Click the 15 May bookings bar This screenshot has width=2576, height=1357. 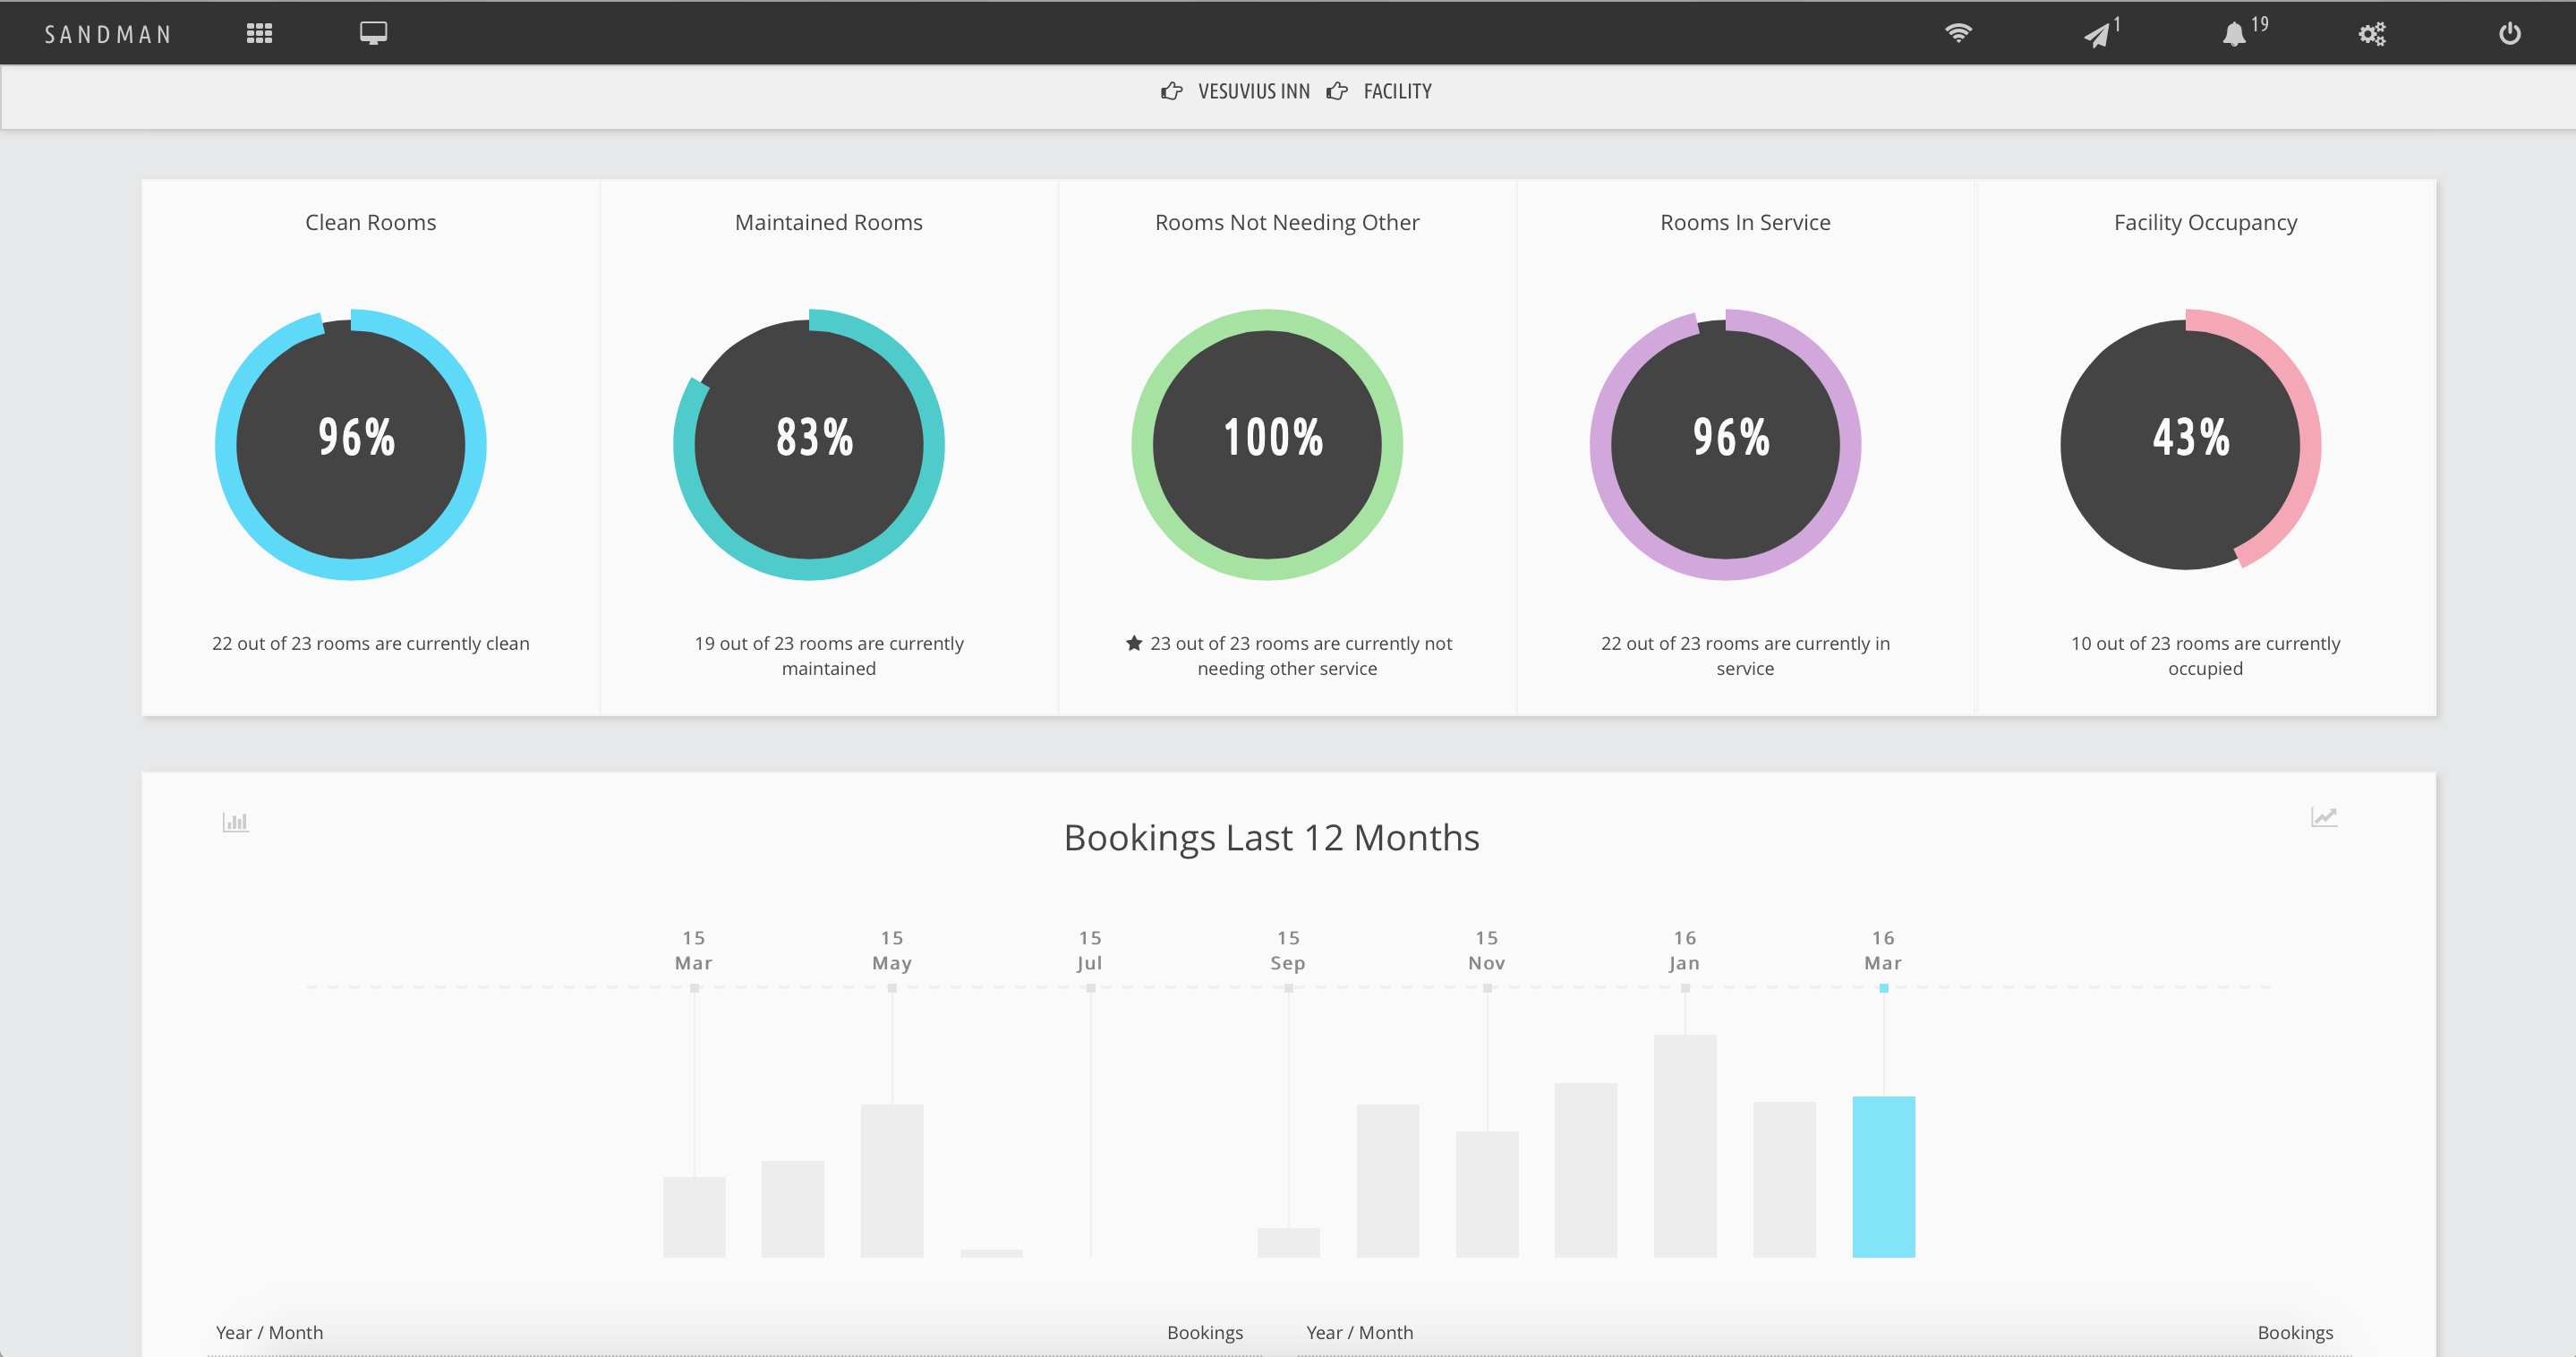point(892,1181)
